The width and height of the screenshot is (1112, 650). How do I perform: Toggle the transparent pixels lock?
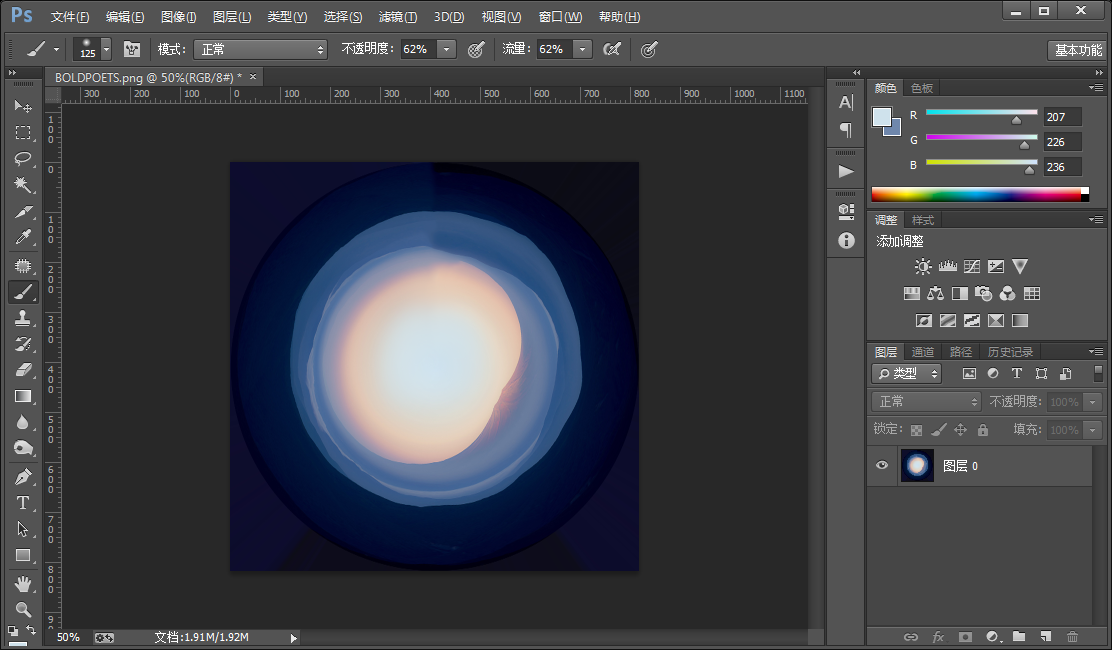pyautogui.click(x=916, y=430)
